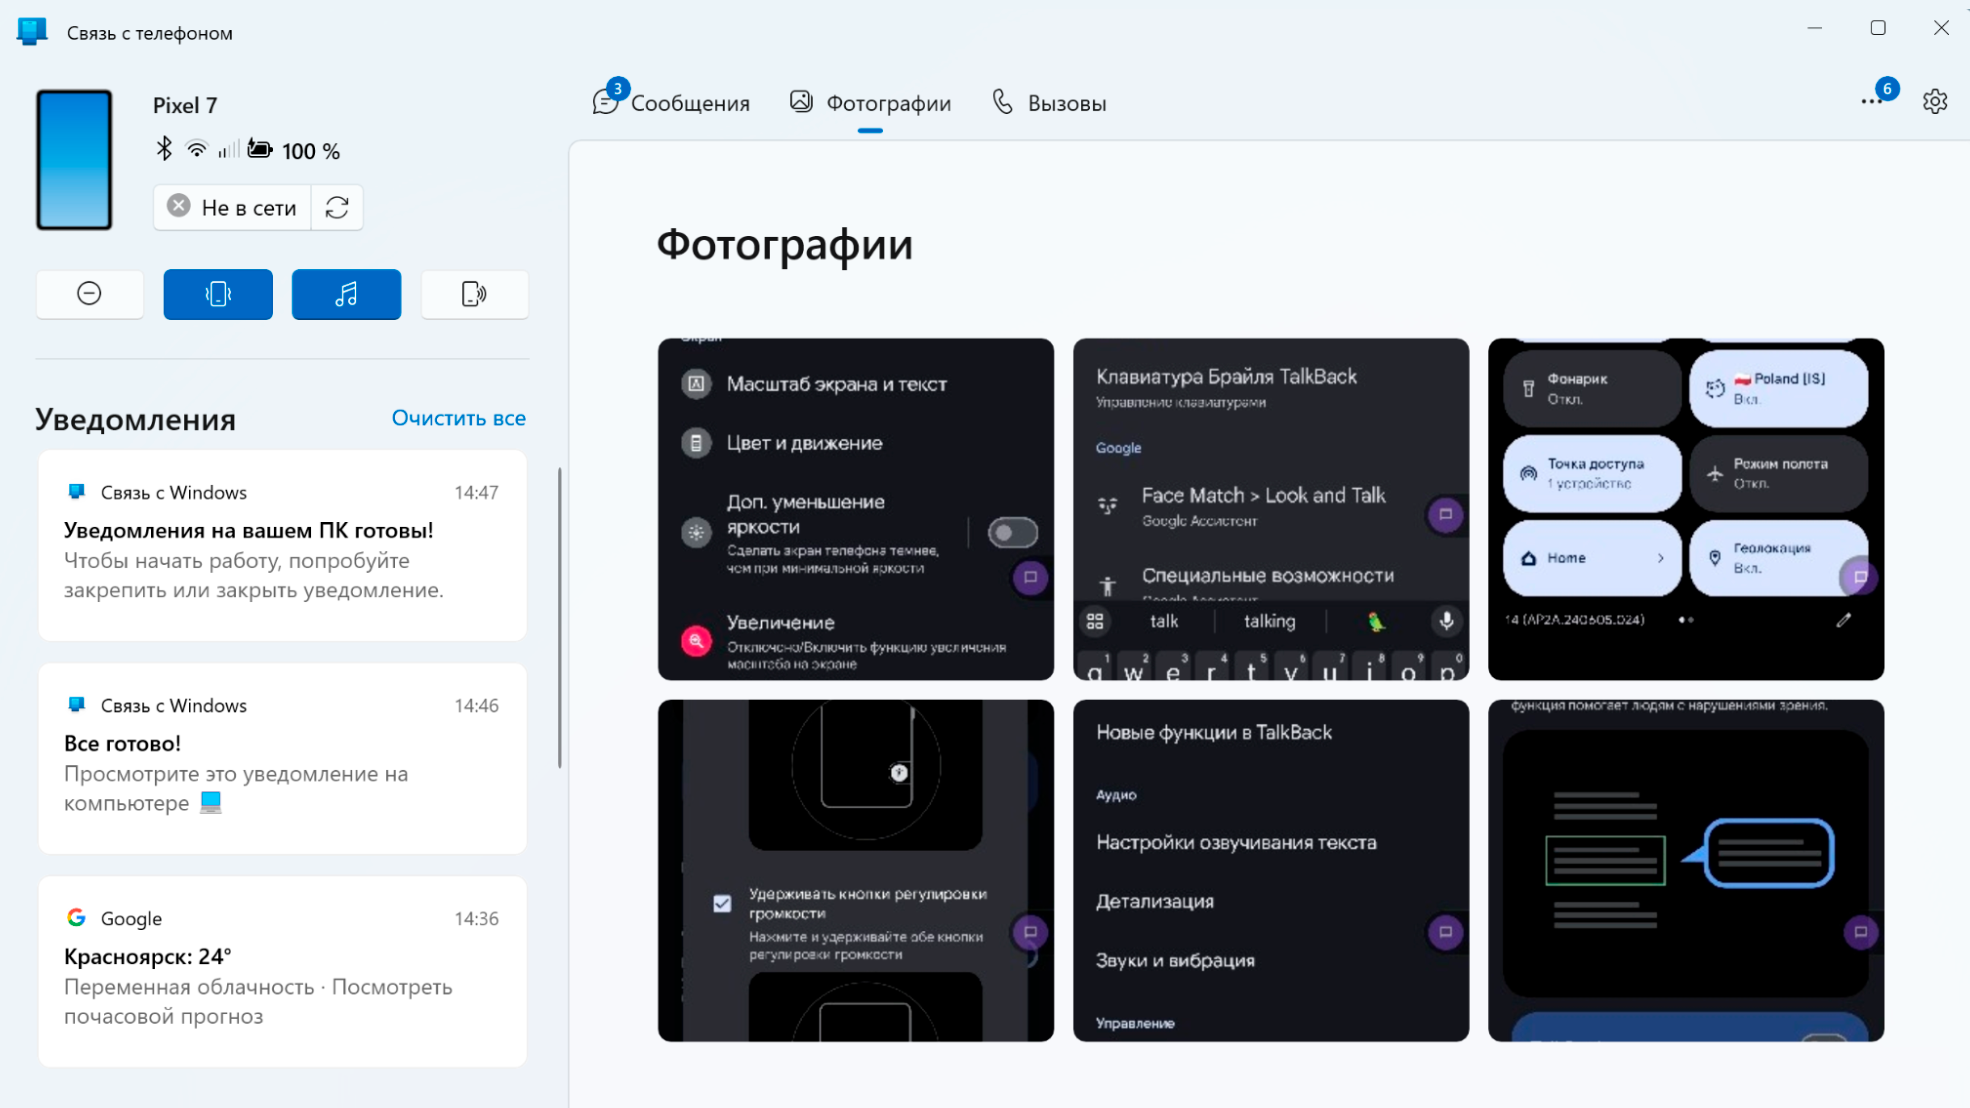
Task: Open Google weather notification Красноярск
Action: coord(282,972)
